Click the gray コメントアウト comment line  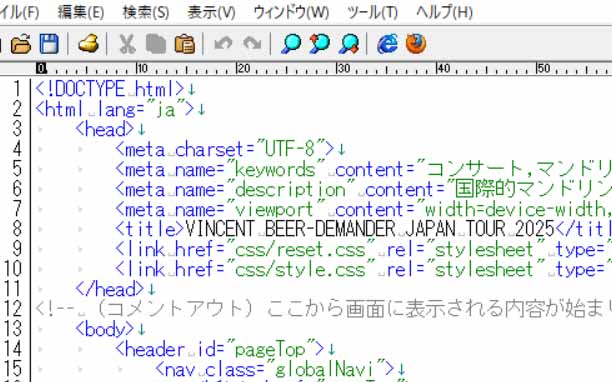[324, 309]
